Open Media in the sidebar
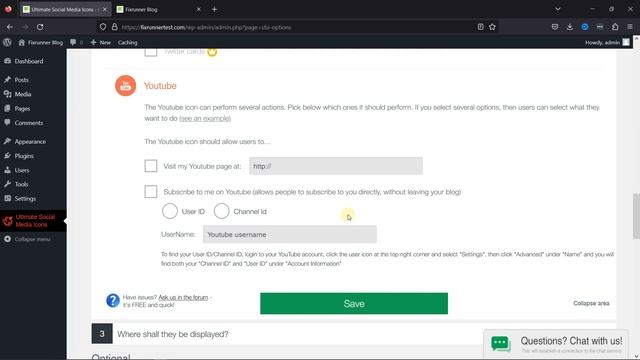 (23, 94)
